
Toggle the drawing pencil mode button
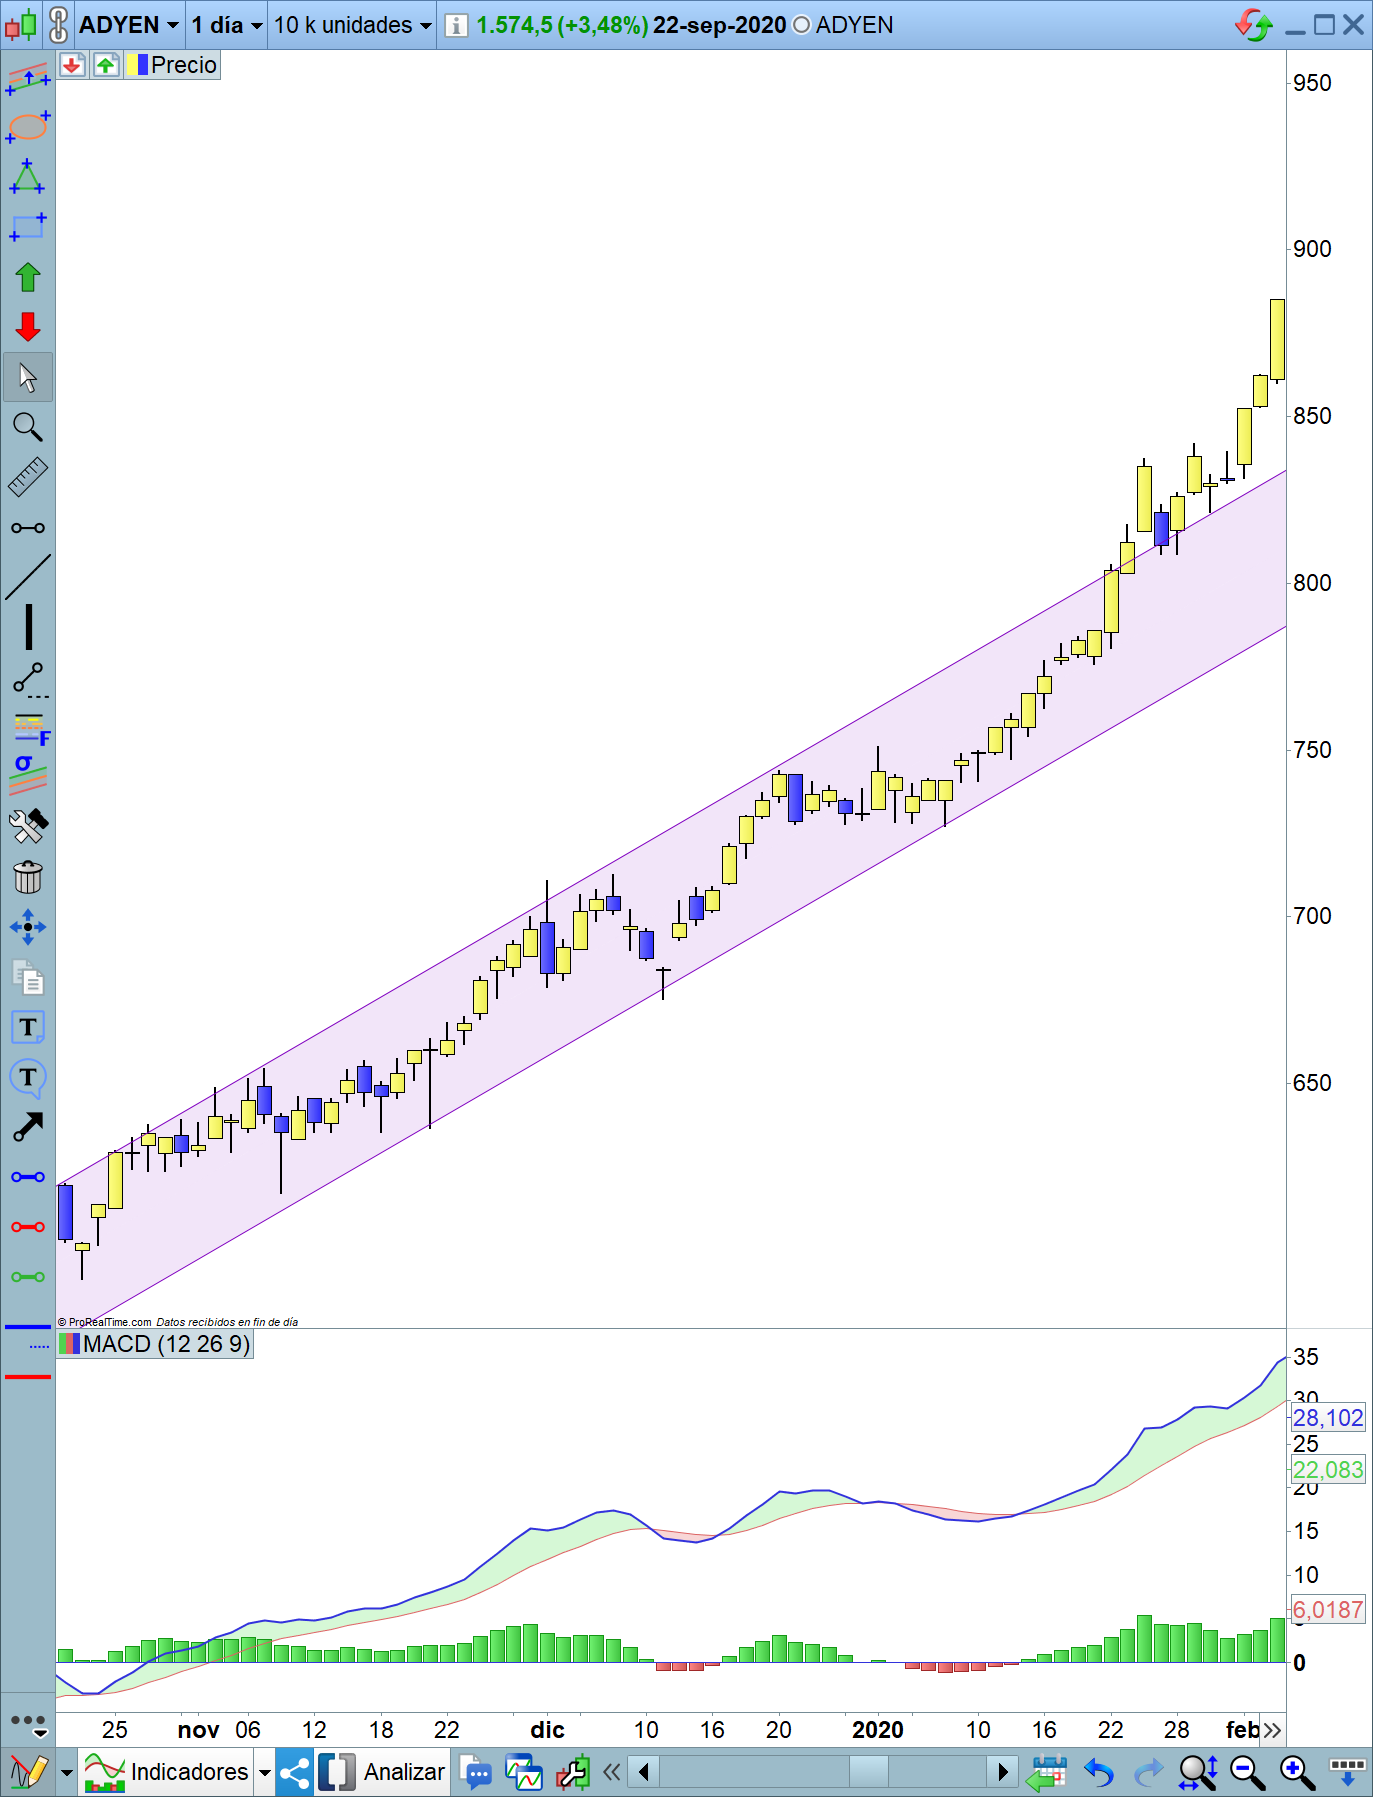[28, 1772]
